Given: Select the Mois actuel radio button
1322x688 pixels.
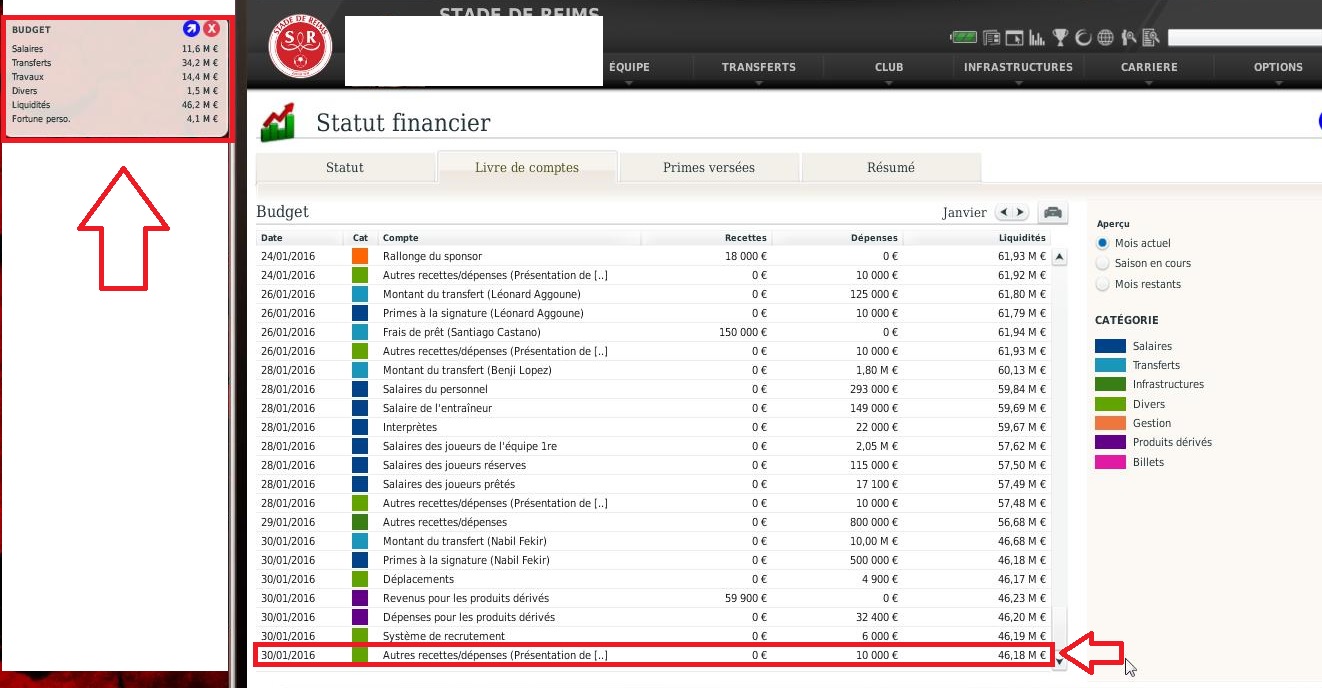Looking at the screenshot, I should coord(1103,243).
